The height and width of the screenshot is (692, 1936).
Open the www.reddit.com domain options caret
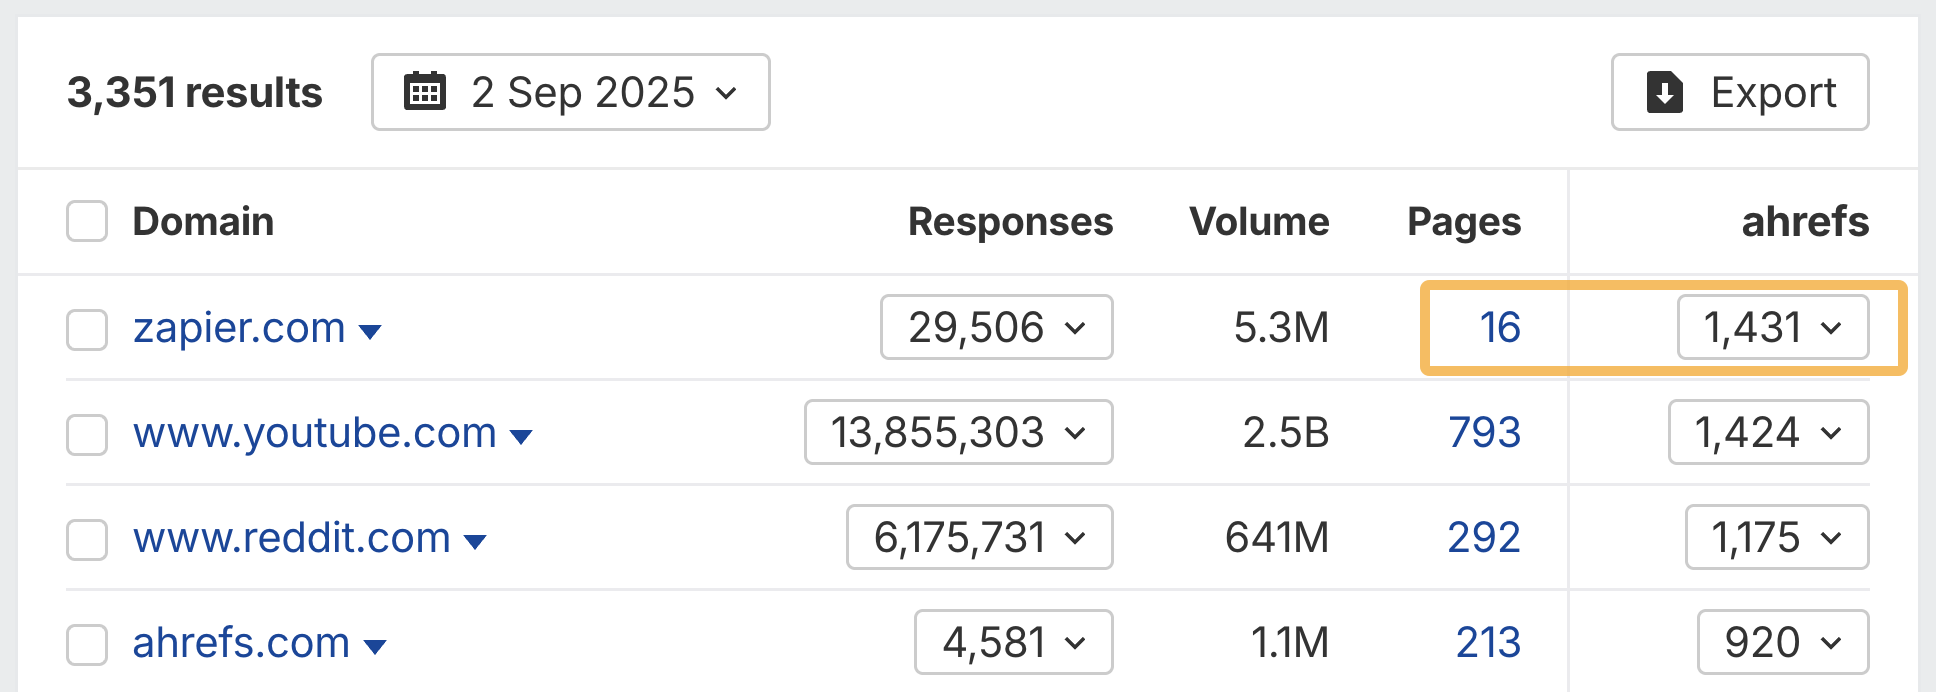click(x=477, y=539)
